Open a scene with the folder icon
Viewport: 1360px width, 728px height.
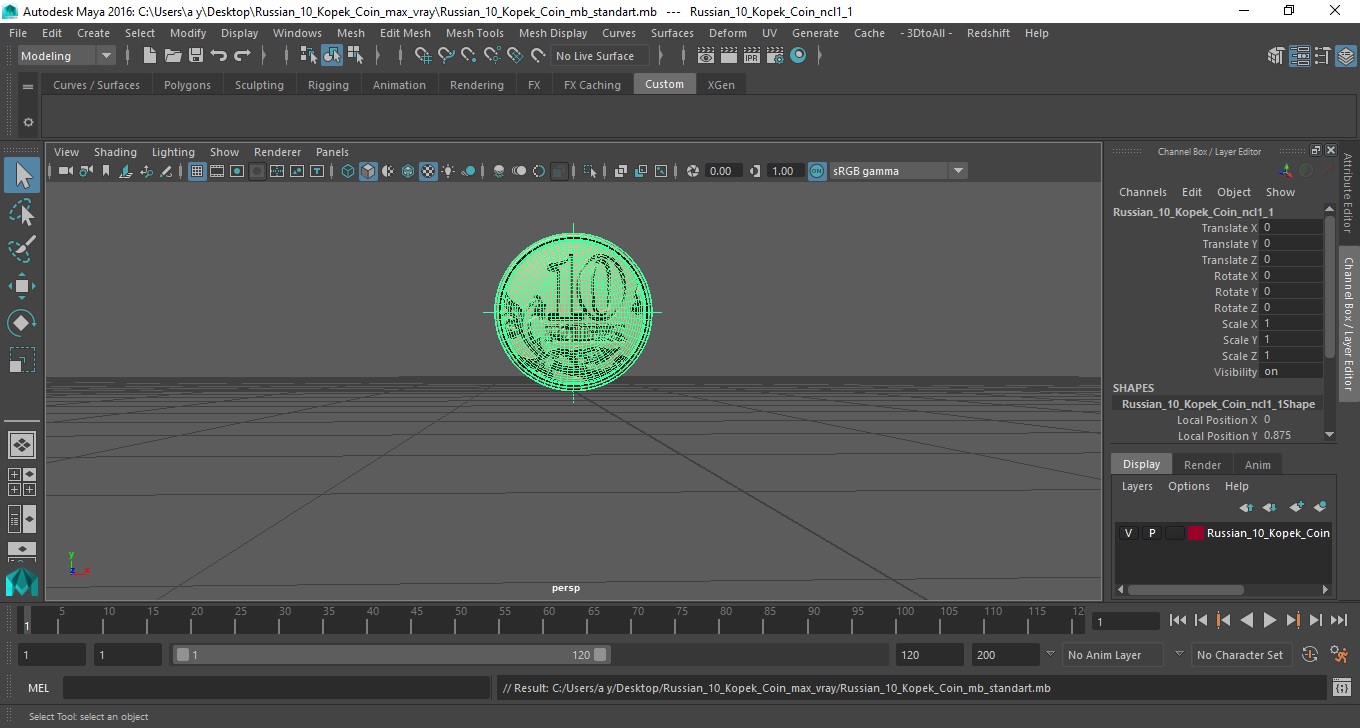click(x=173, y=56)
